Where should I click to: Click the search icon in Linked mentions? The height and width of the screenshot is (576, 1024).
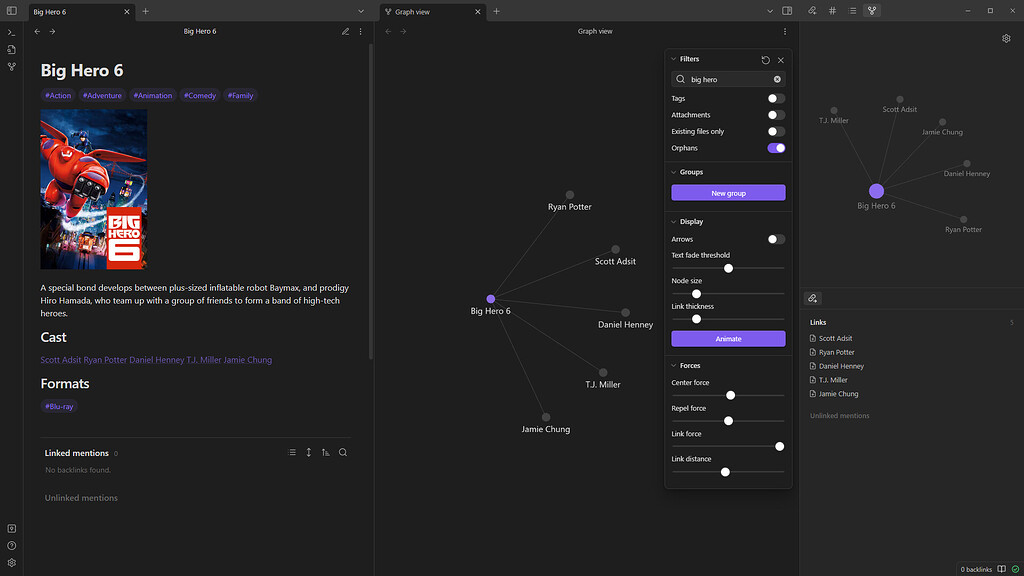tap(343, 452)
